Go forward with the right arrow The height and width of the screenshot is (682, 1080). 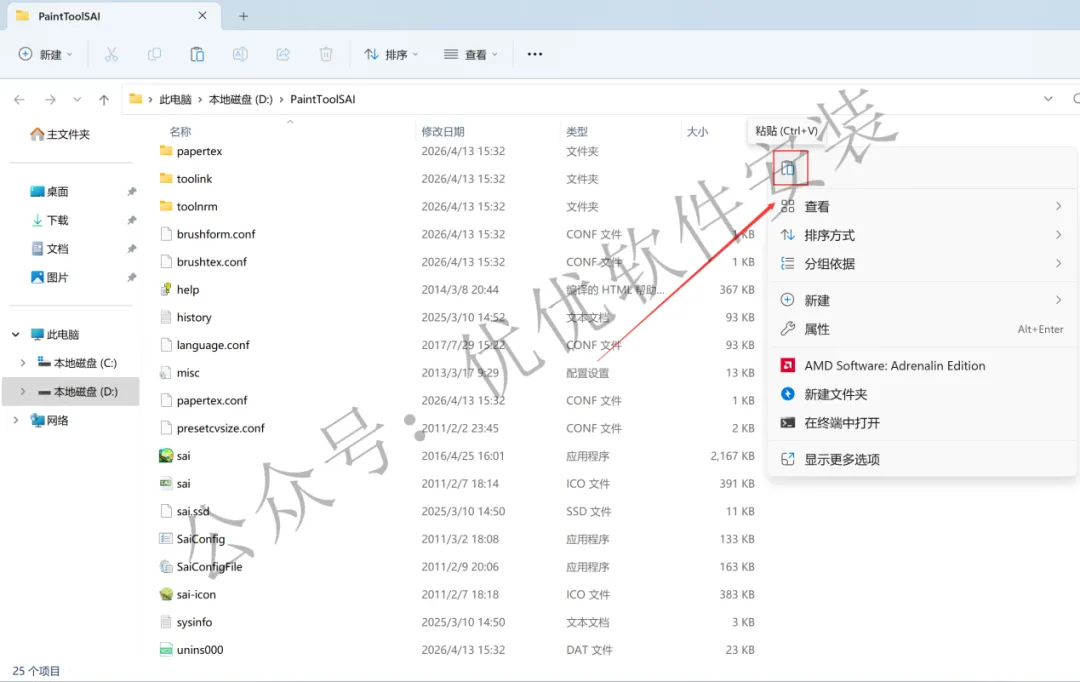click(x=50, y=100)
